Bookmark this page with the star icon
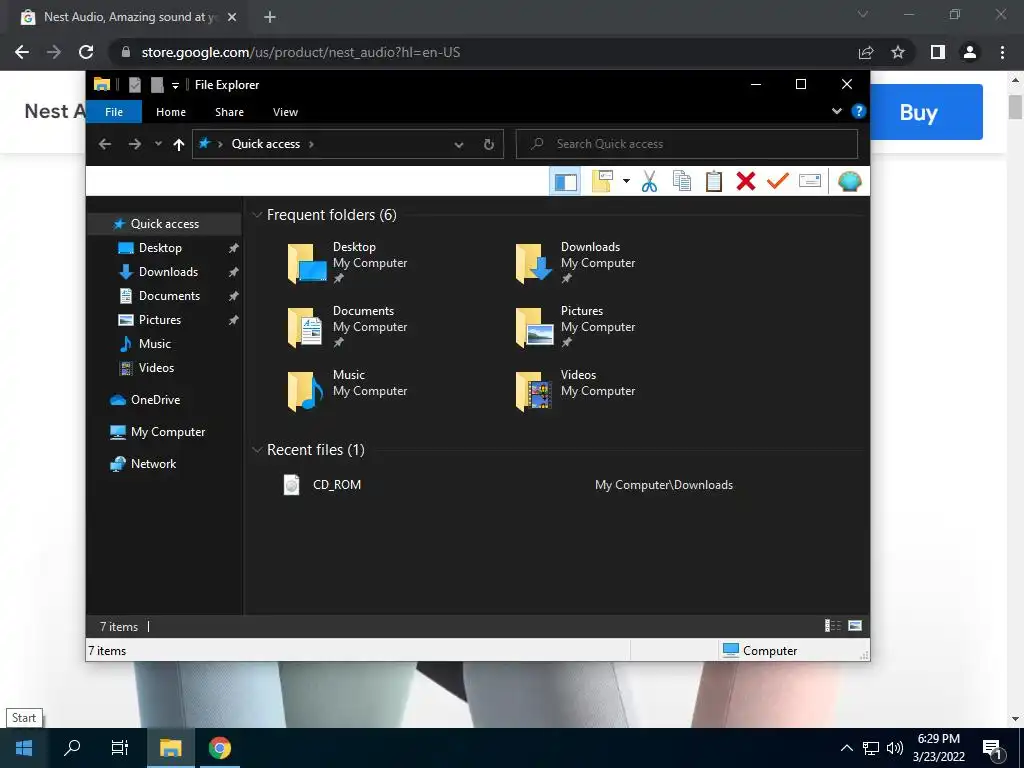1024x768 pixels. tap(898, 52)
